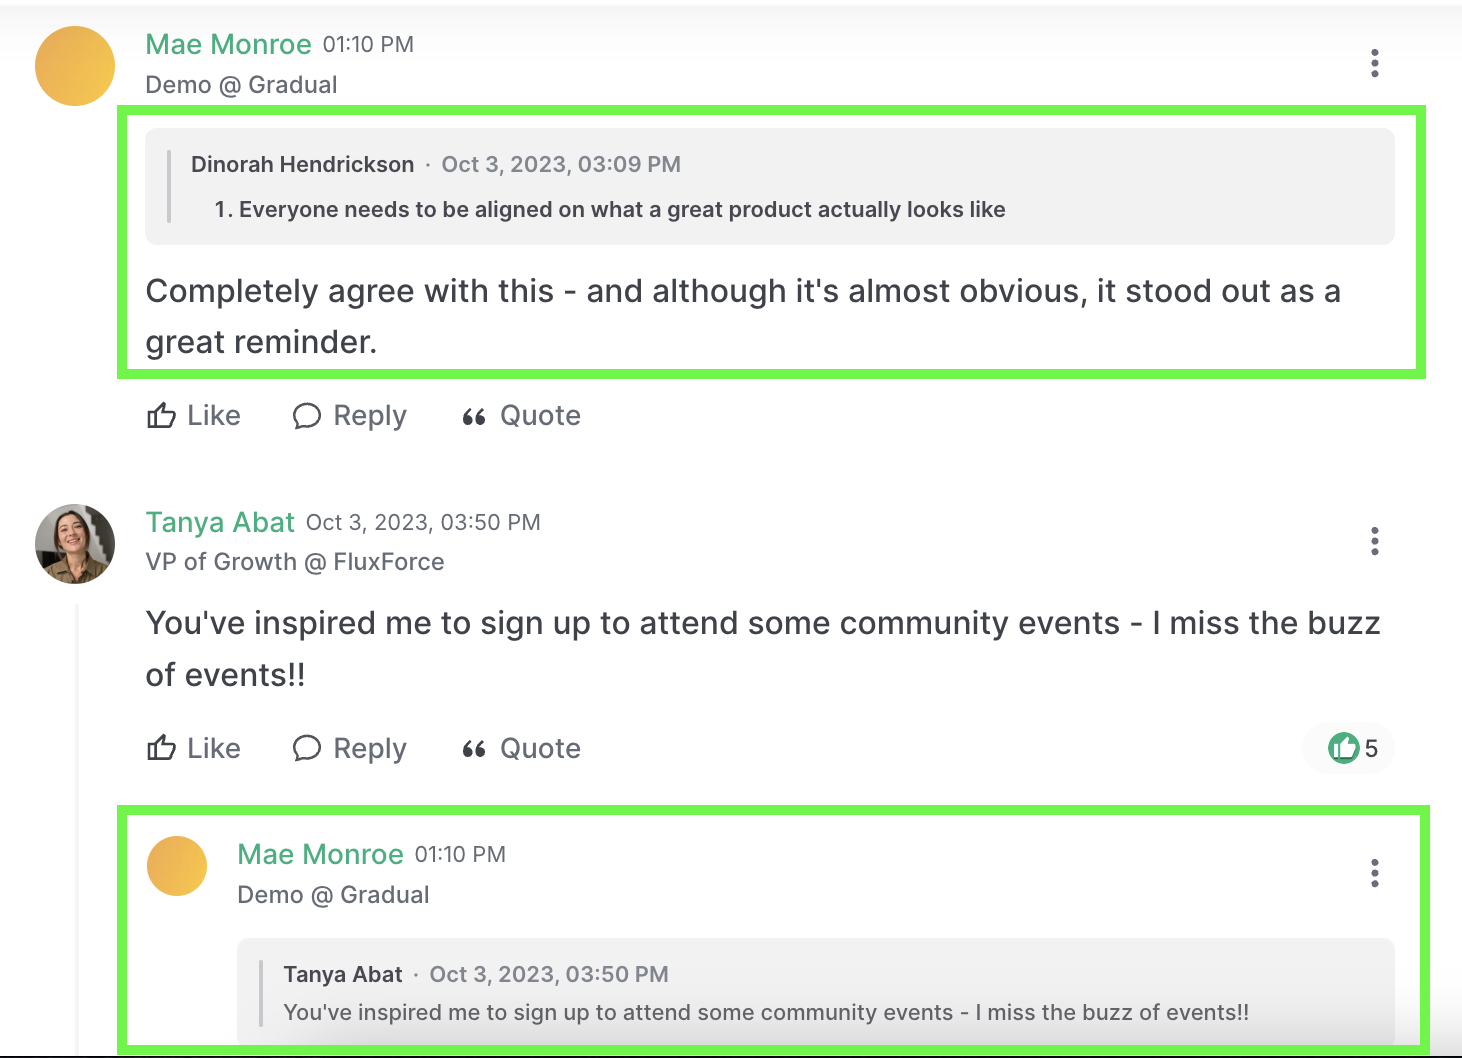Open the quoted Tanya Abat message block

pos(815,992)
